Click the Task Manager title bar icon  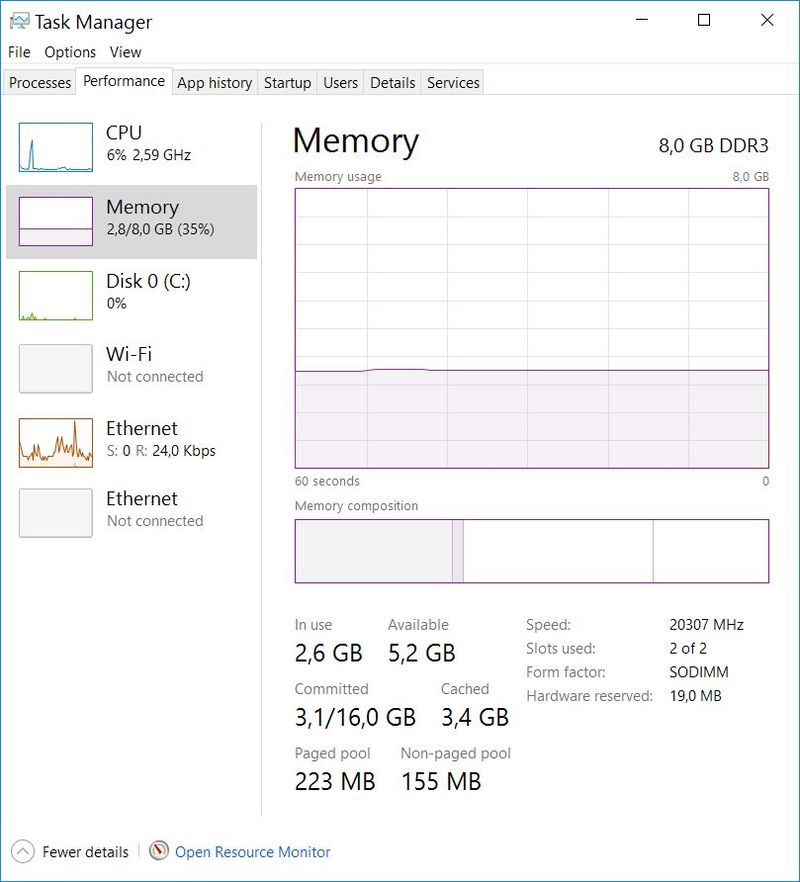point(19,21)
